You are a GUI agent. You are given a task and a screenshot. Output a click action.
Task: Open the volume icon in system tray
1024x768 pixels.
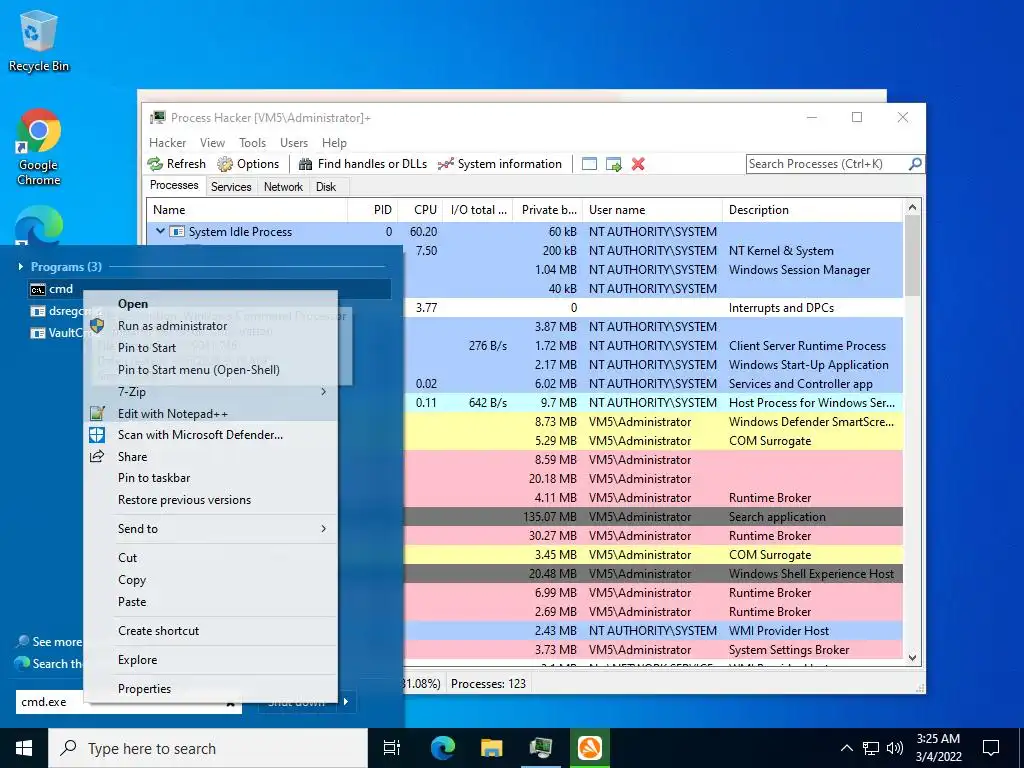(895, 748)
